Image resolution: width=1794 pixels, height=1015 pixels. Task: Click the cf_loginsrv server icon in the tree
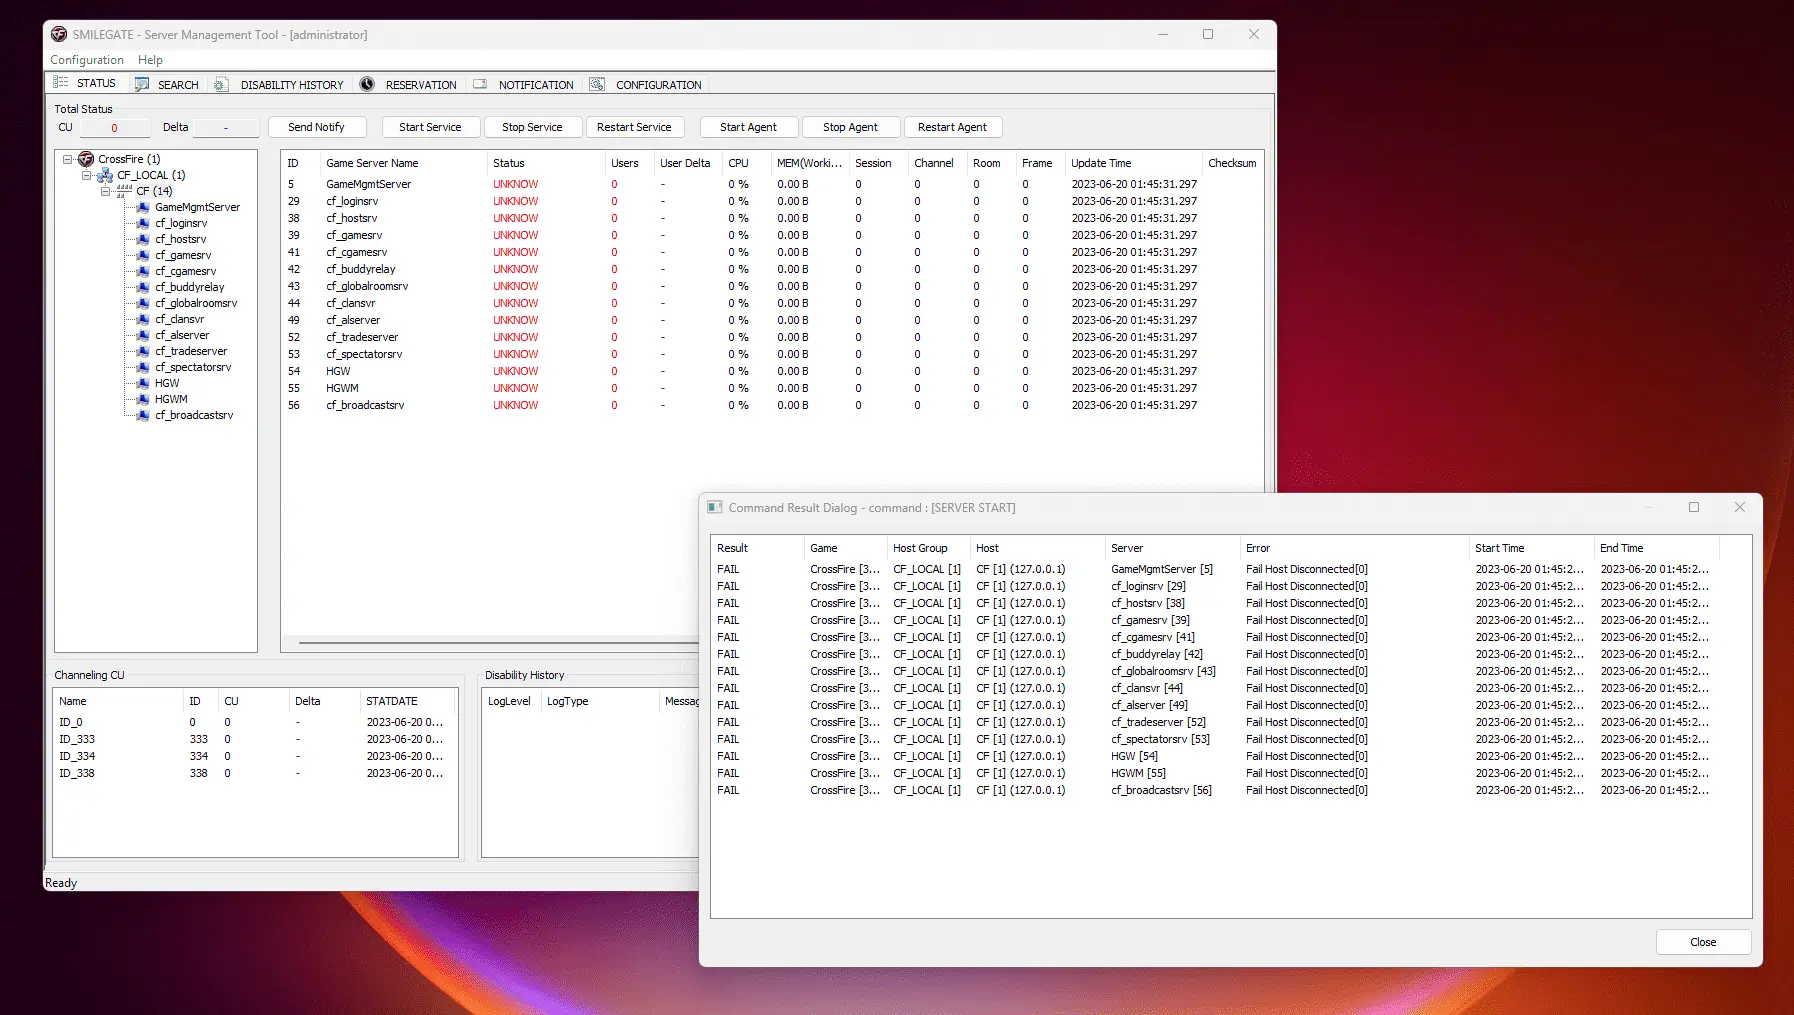pyautogui.click(x=143, y=223)
